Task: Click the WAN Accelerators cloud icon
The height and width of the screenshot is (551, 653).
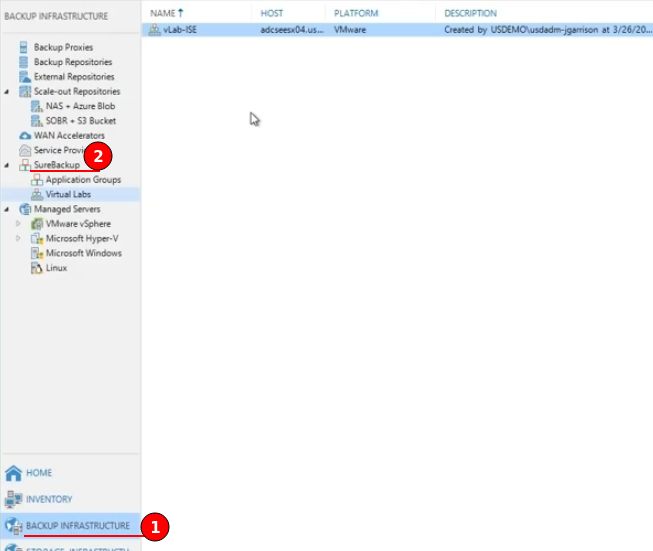Action: tap(25, 136)
